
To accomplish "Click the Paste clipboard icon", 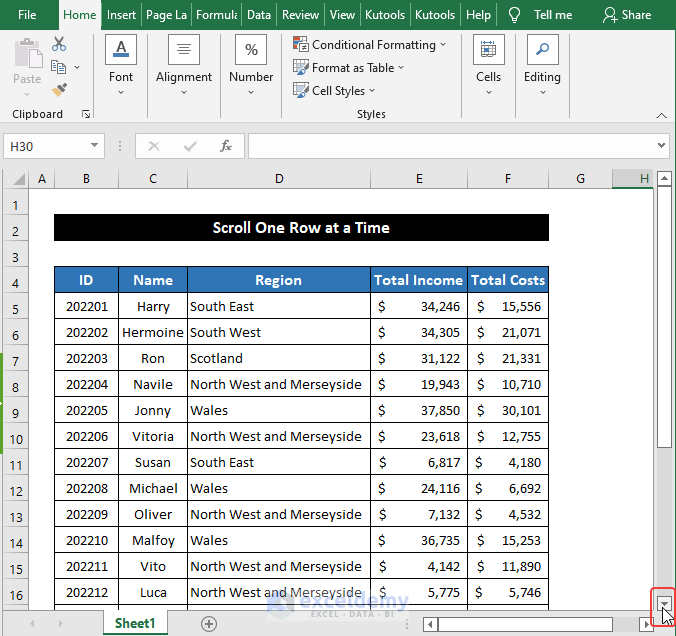I will (27, 55).
